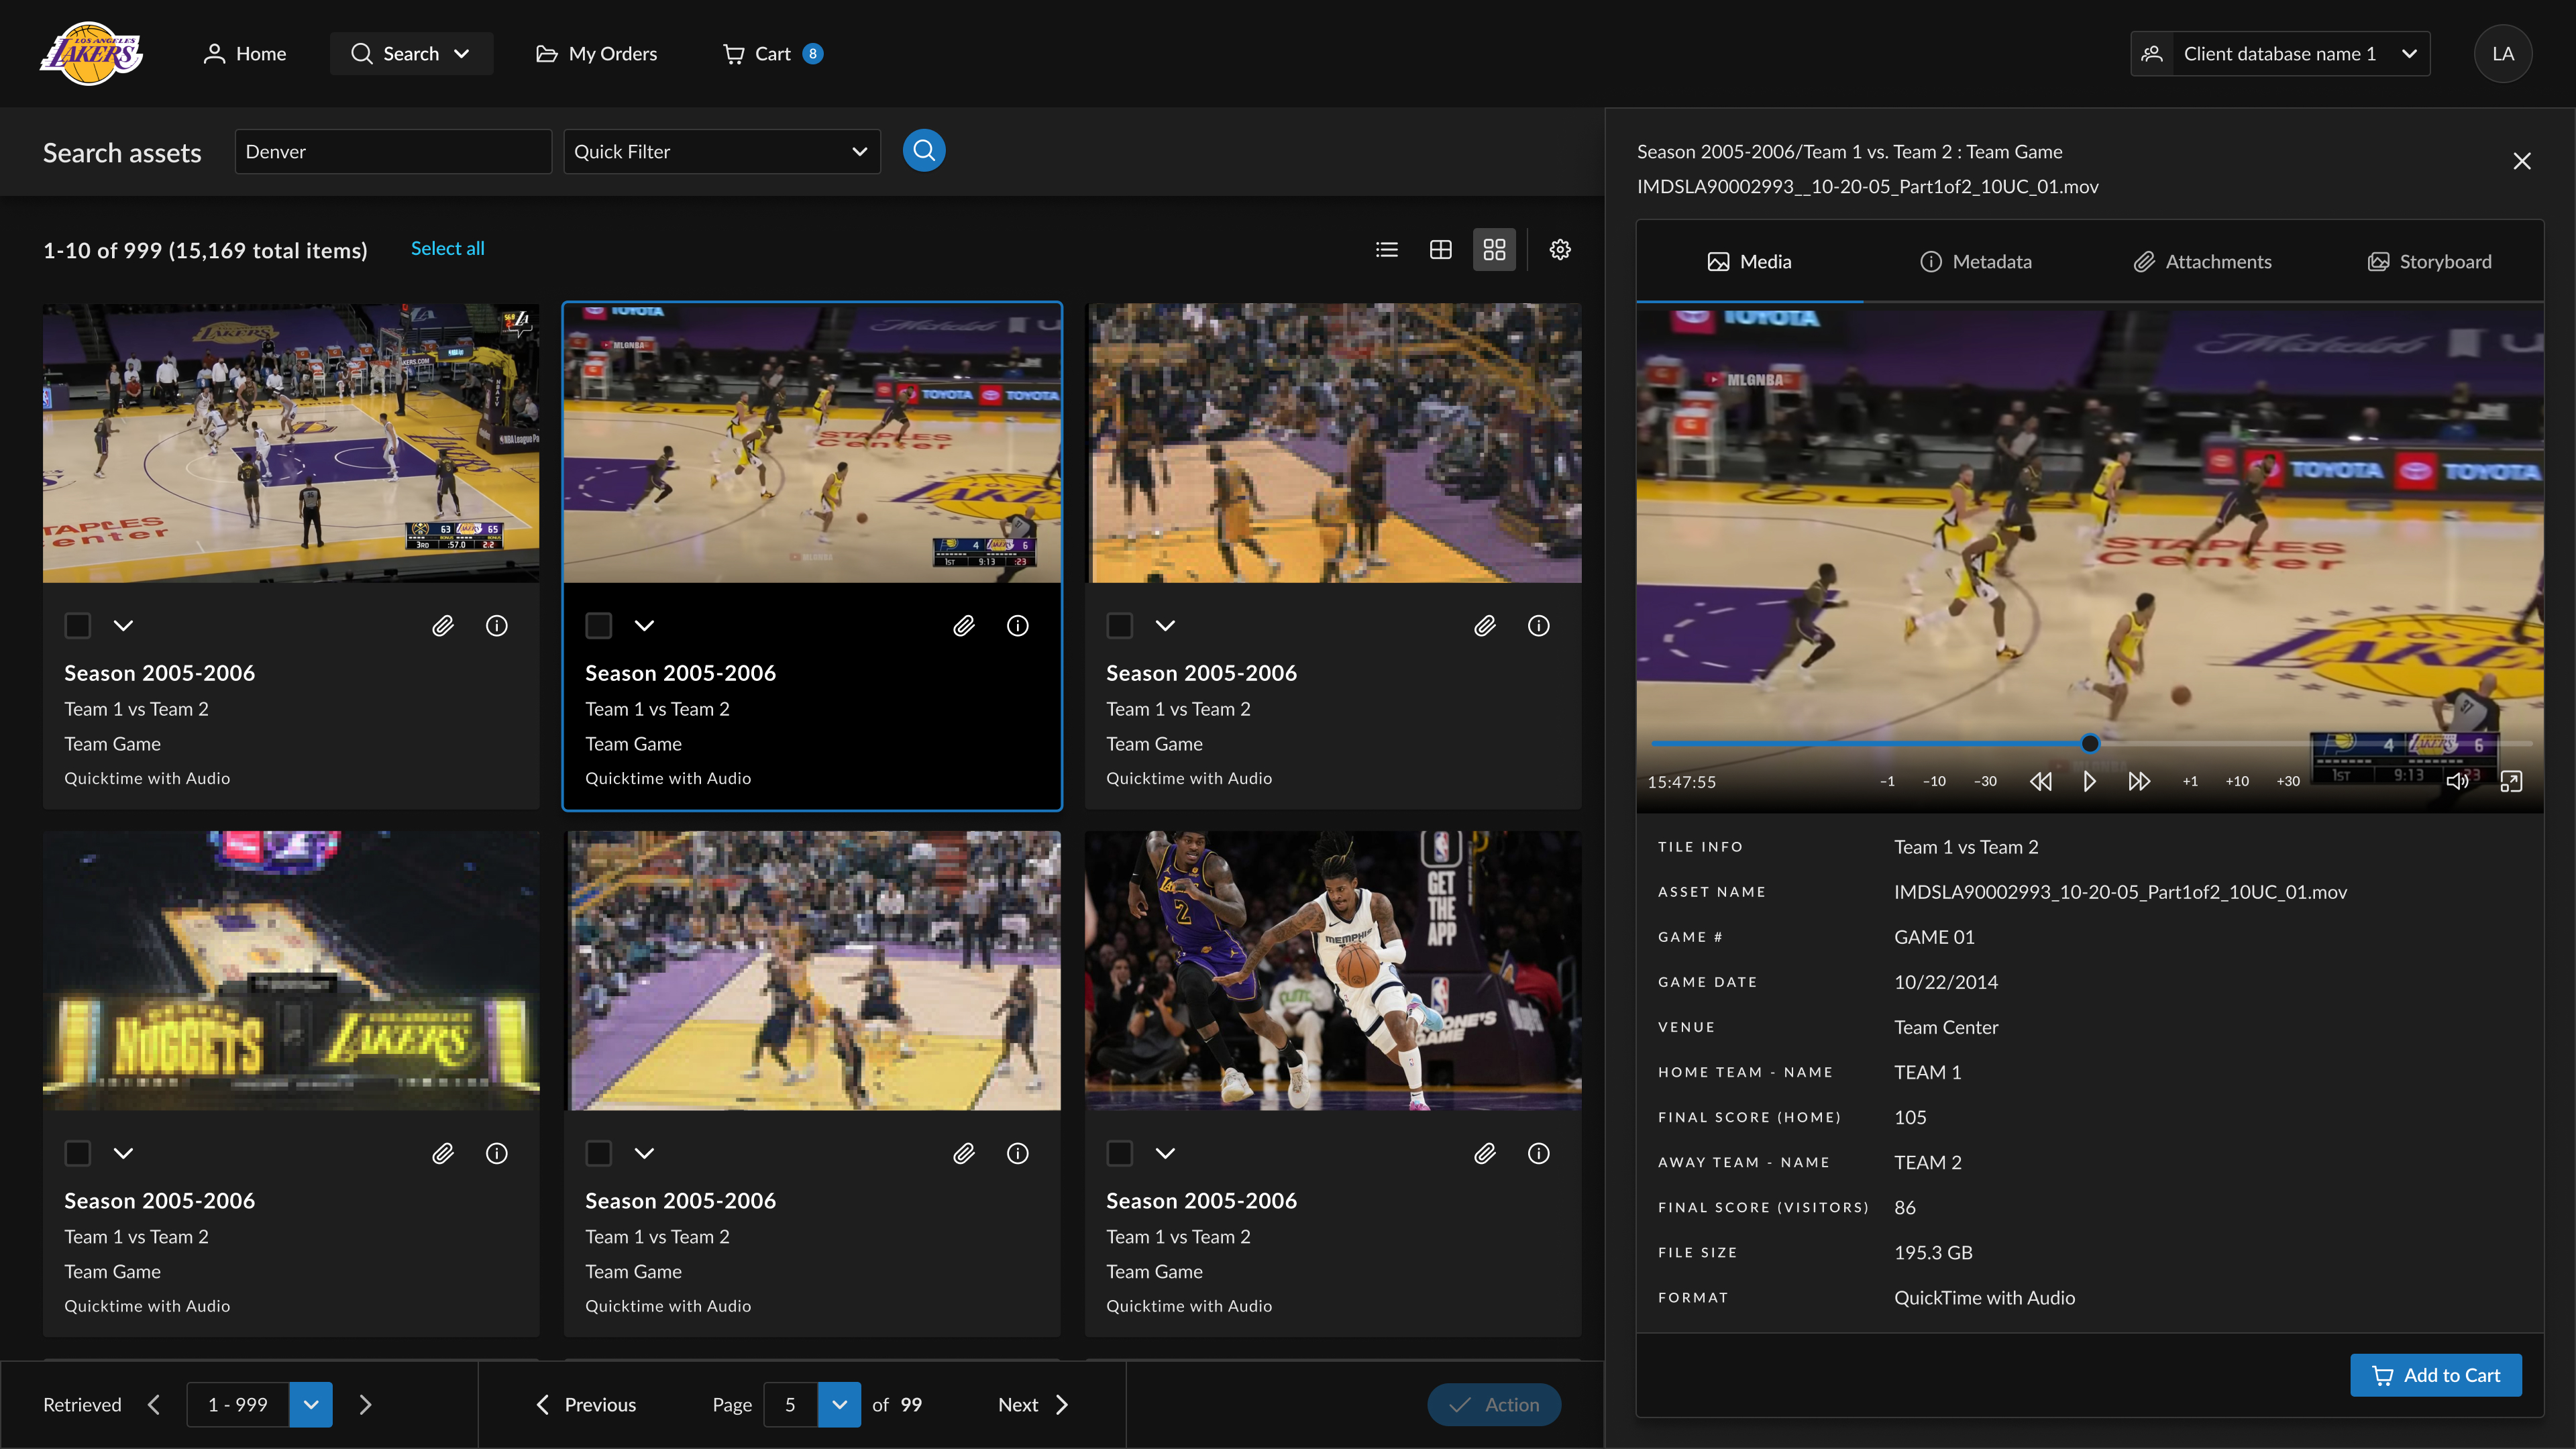Click attachment paperclip on first asset card

coord(443,626)
